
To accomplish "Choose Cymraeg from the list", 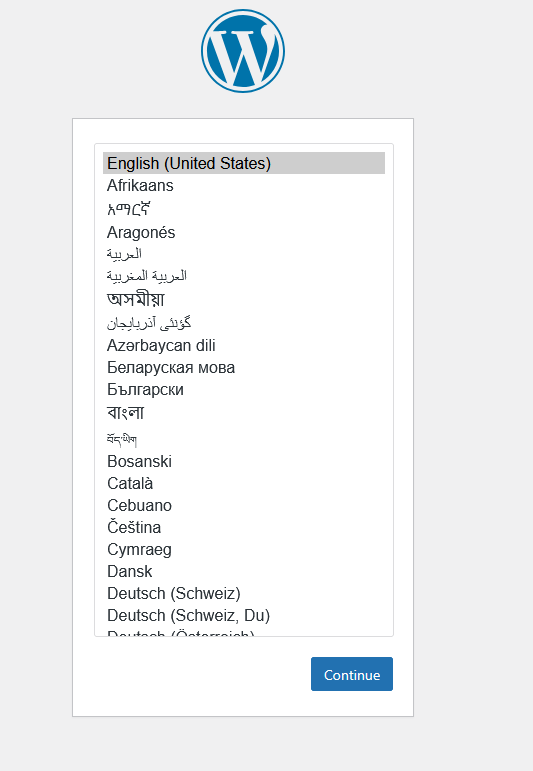I will (244, 549).
